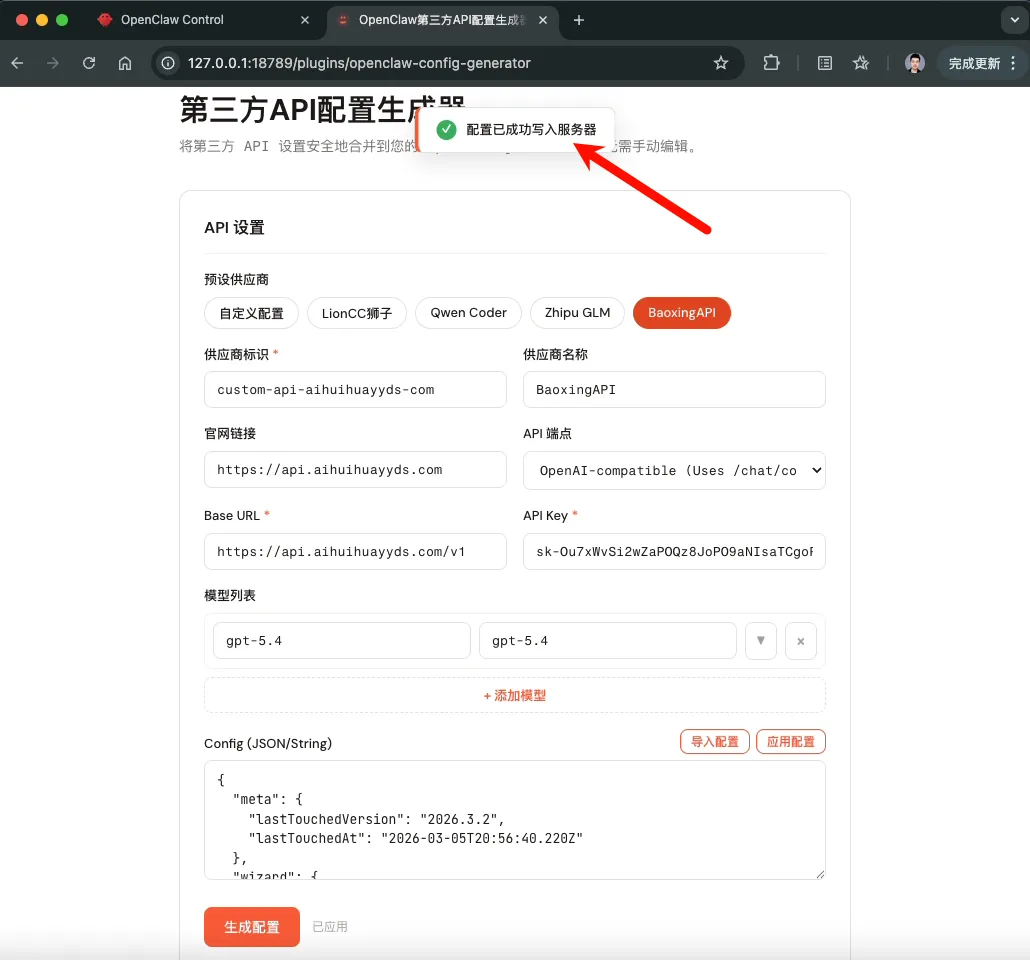
Task: Select the Zhipu GLM preset provider
Action: [x=577, y=313]
